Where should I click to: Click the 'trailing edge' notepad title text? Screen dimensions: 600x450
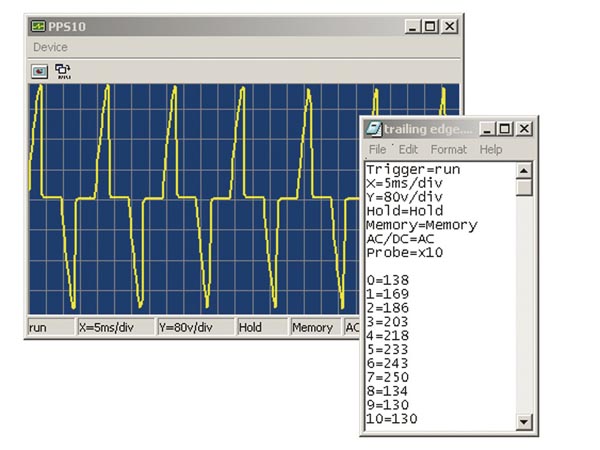[428, 129]
